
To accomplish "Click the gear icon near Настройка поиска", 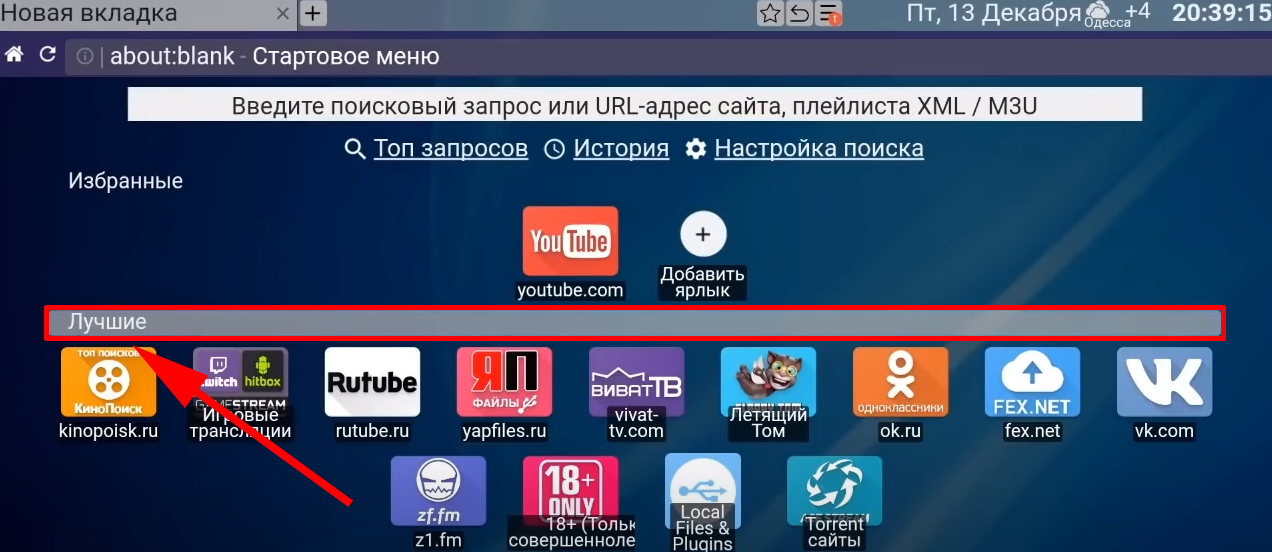I will pyautogui.click(x=696, y=150).
